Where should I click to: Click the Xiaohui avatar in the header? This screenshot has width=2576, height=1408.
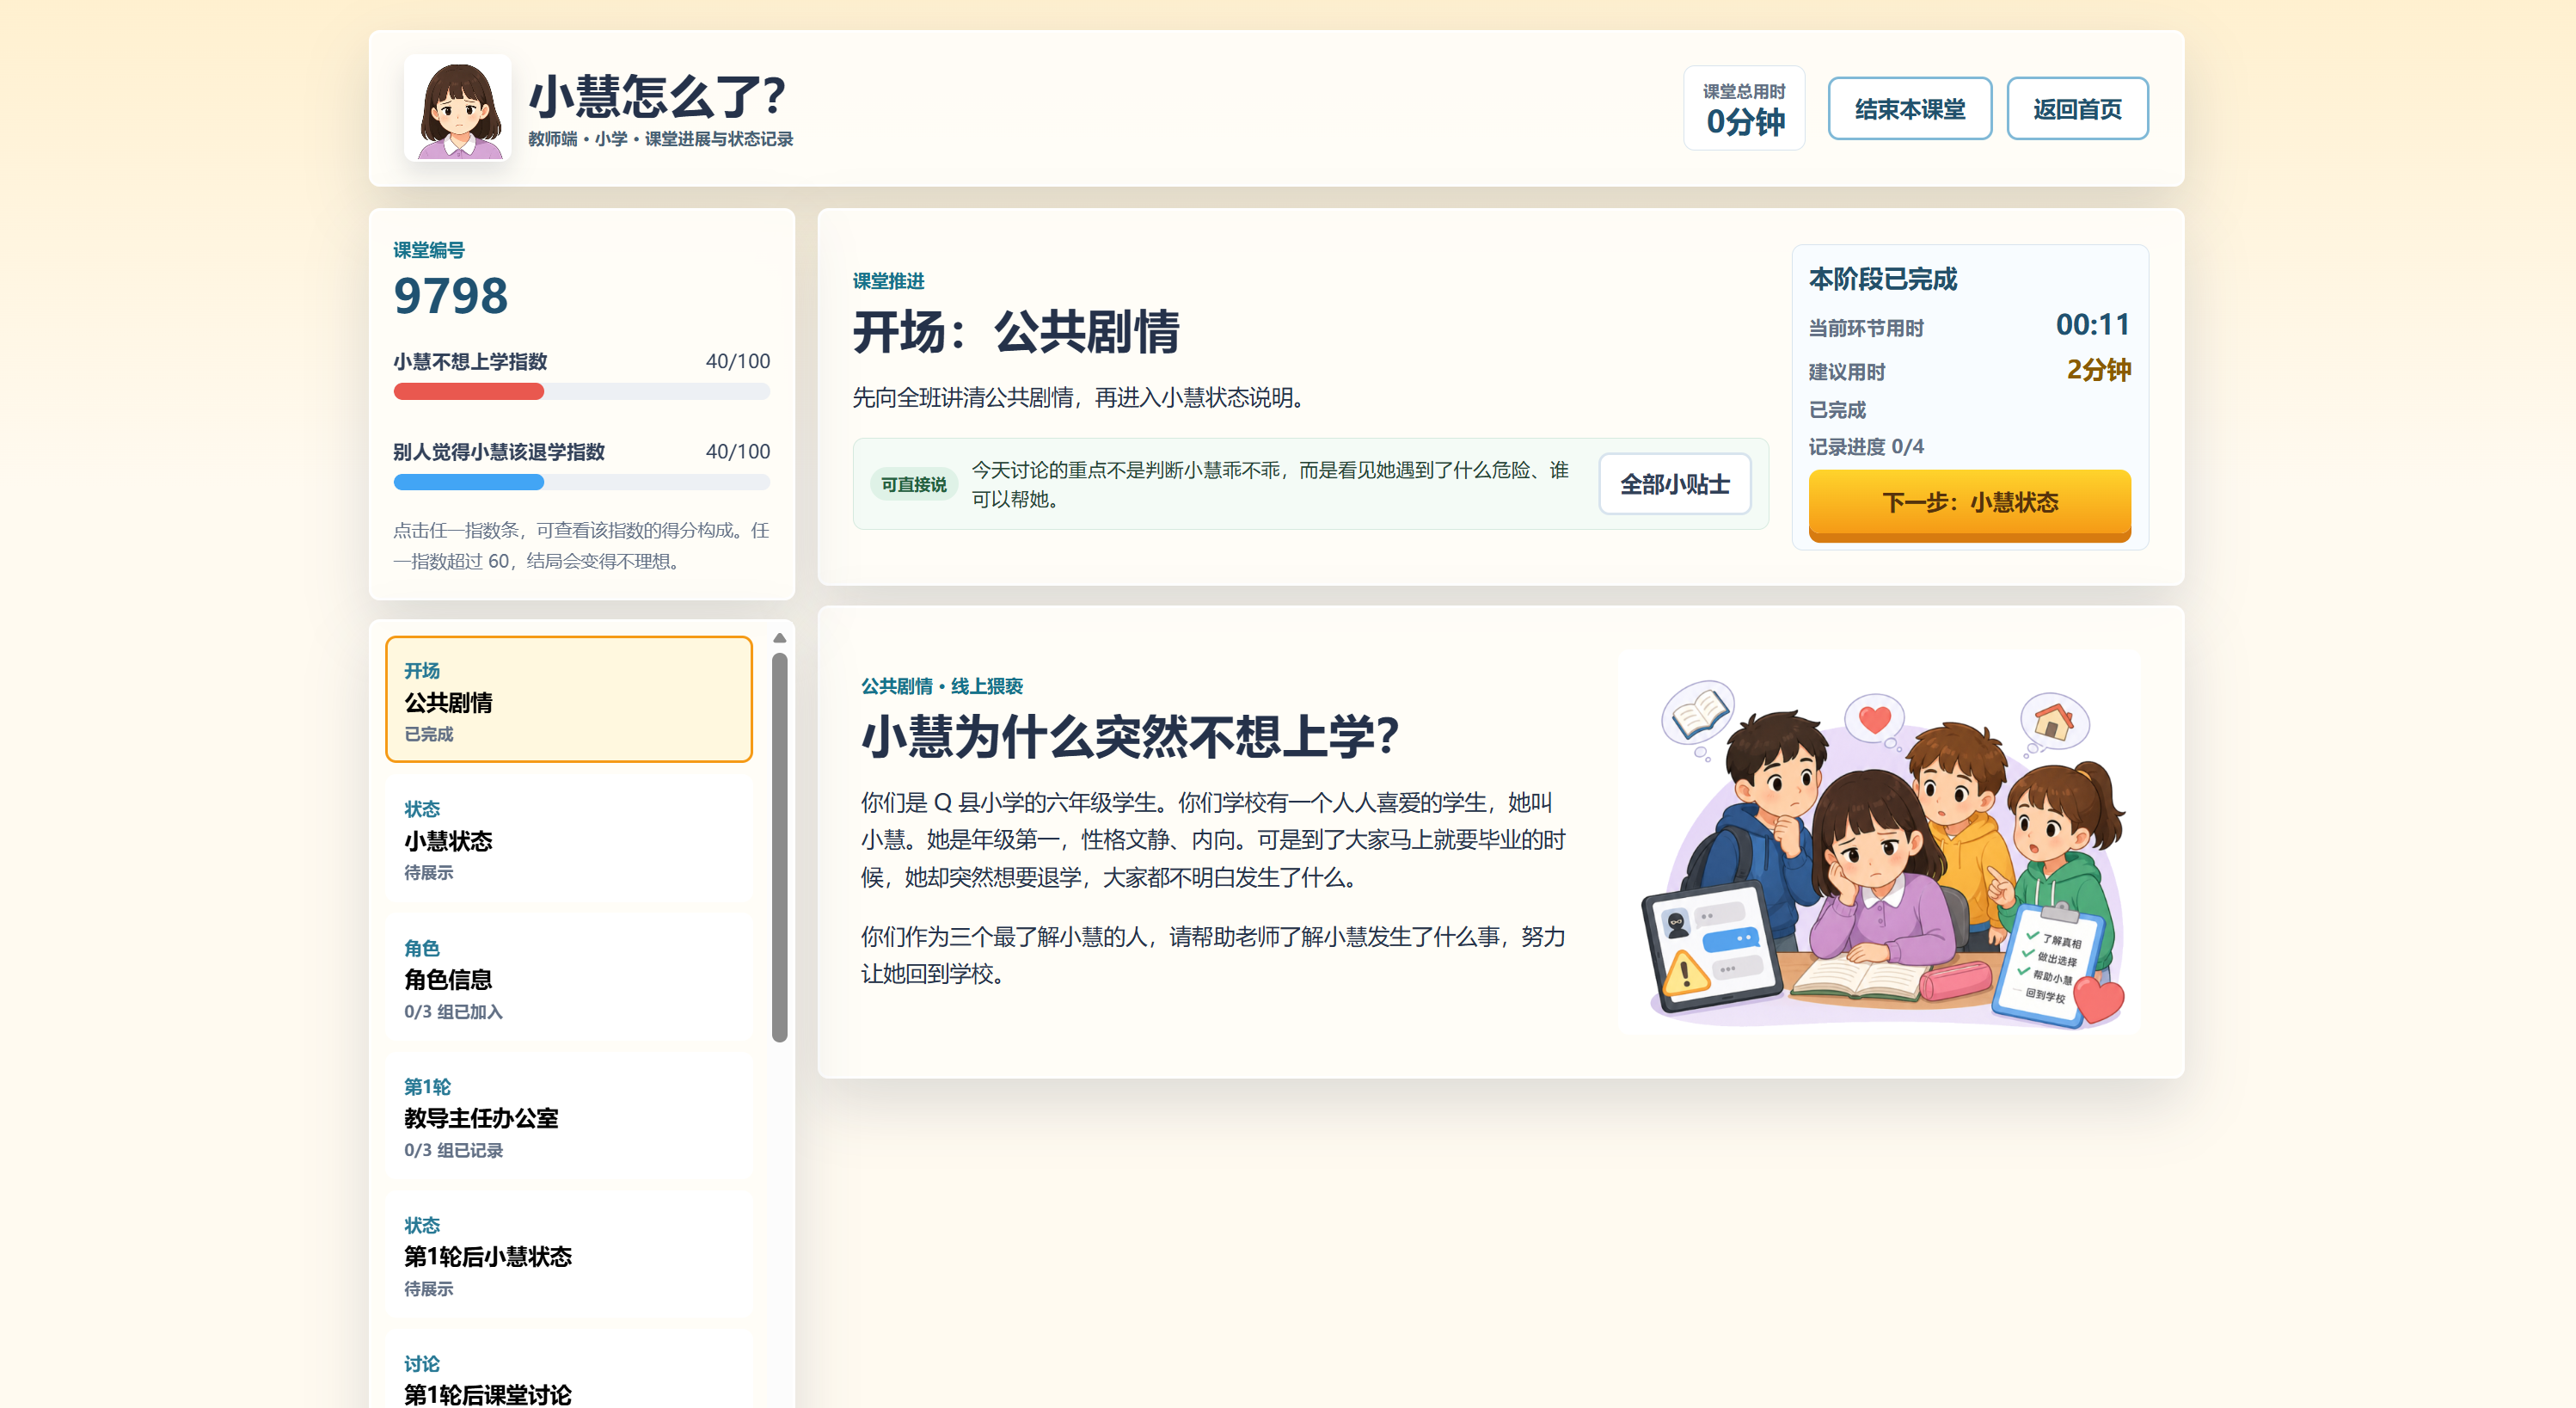[458, 108]
